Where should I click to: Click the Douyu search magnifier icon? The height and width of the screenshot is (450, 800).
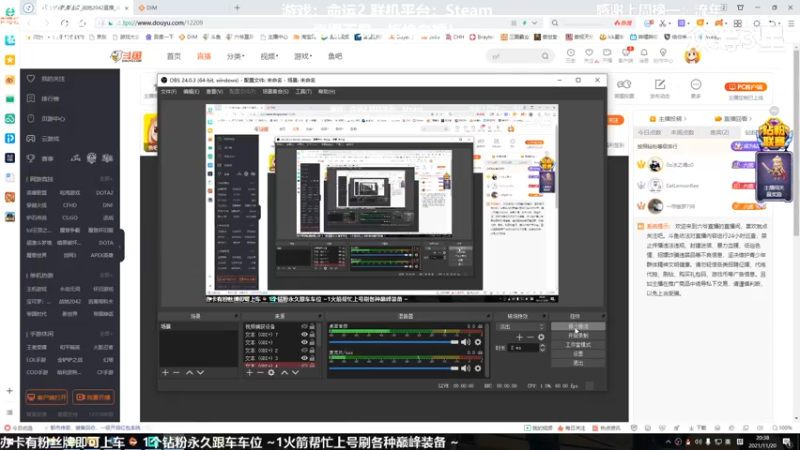tap(545, 56)
